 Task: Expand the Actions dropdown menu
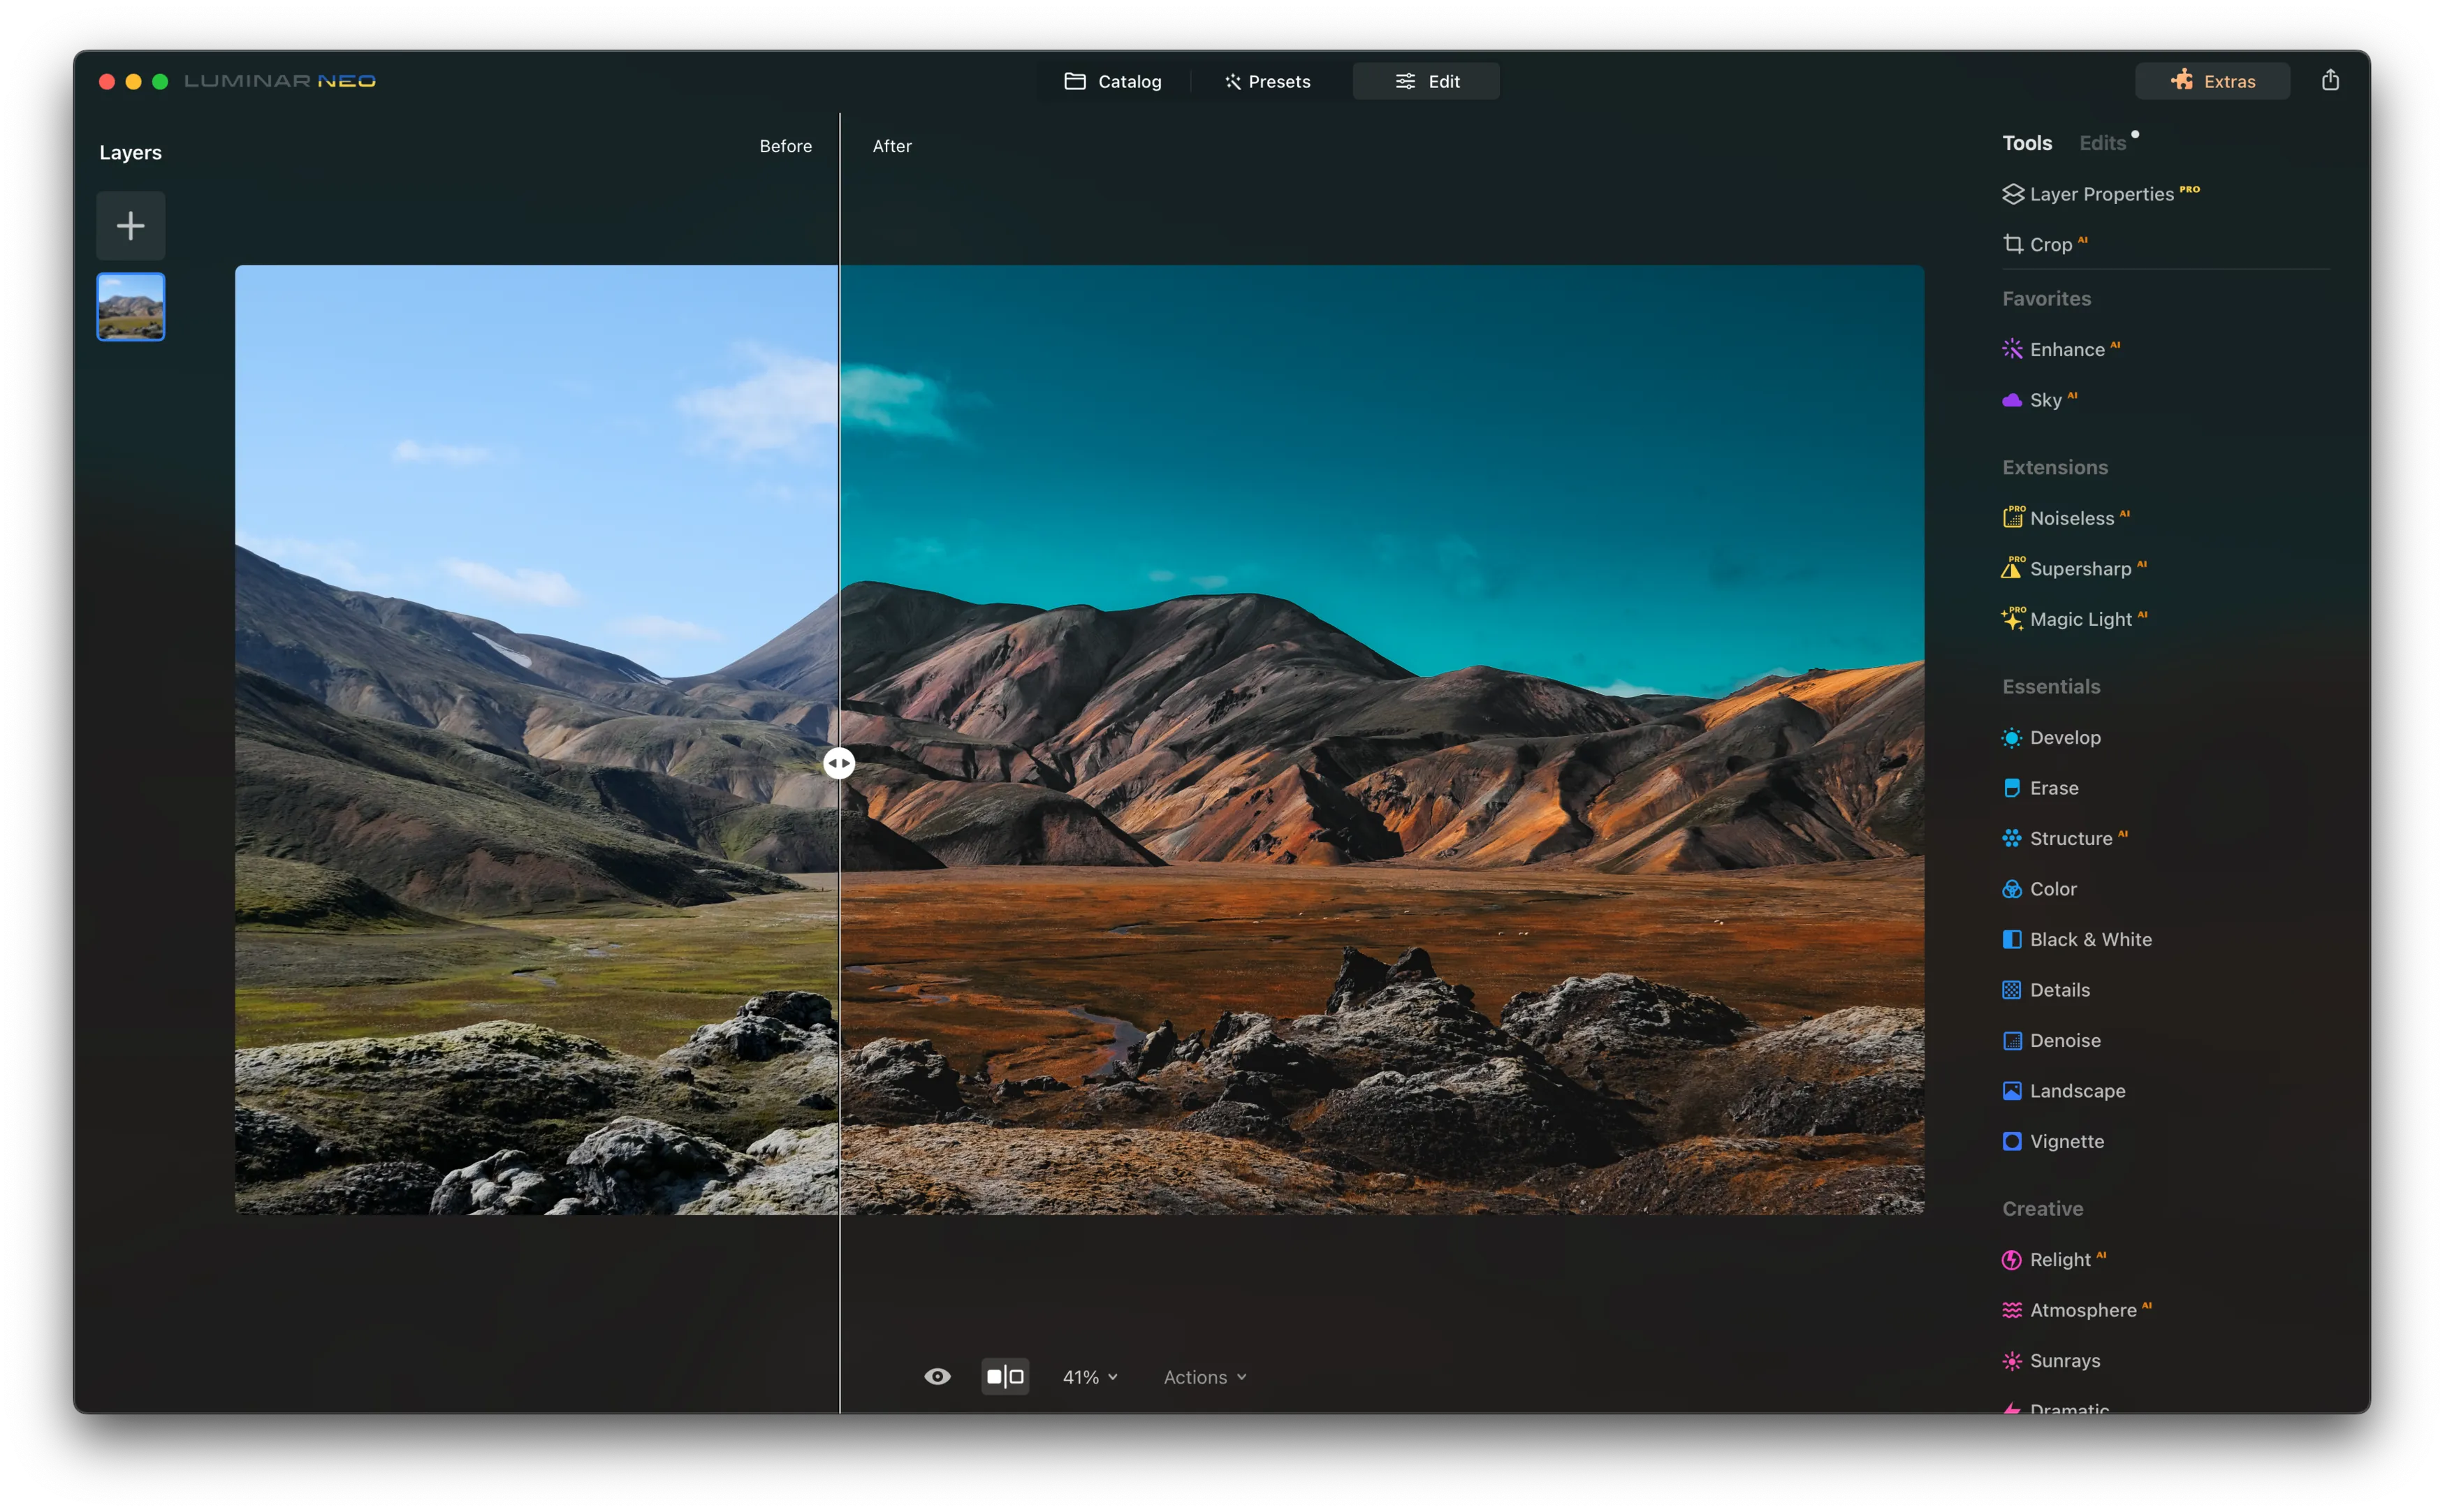[1205, 1377]
